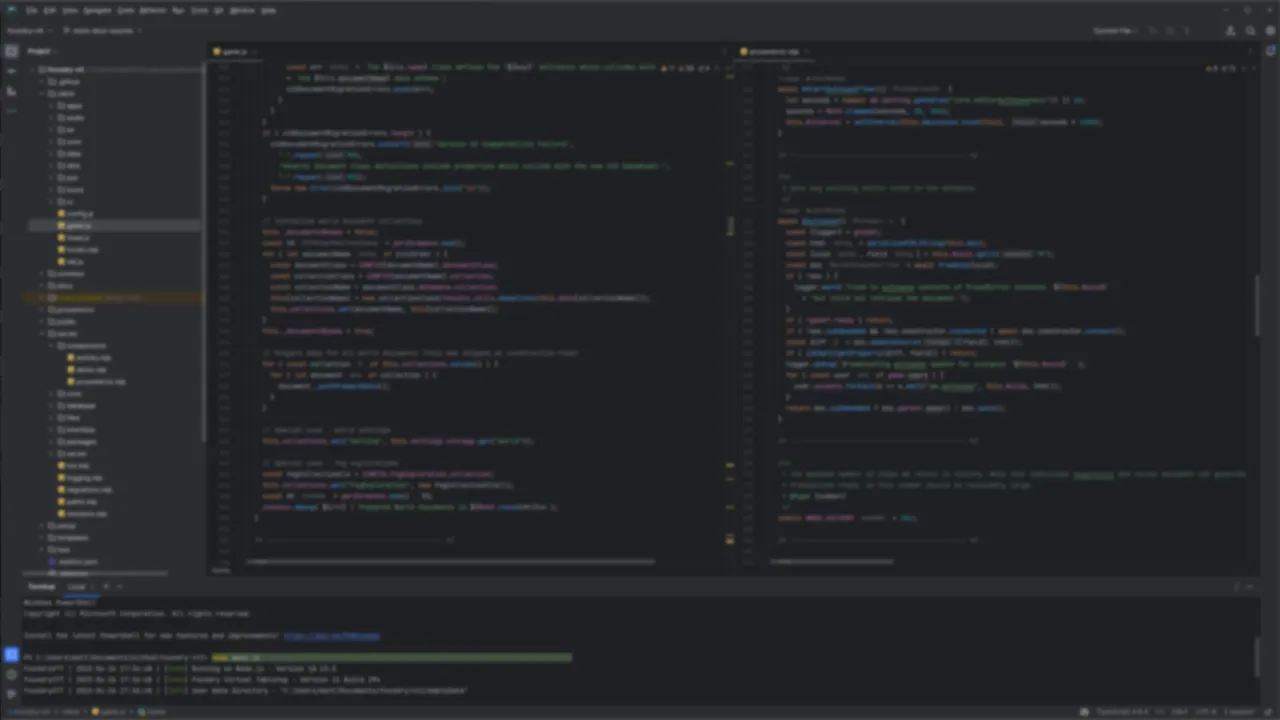This screenshot has width=1280, height=720.
Task: Switch to the game.js editor tab
Action: tap(232, 51)
